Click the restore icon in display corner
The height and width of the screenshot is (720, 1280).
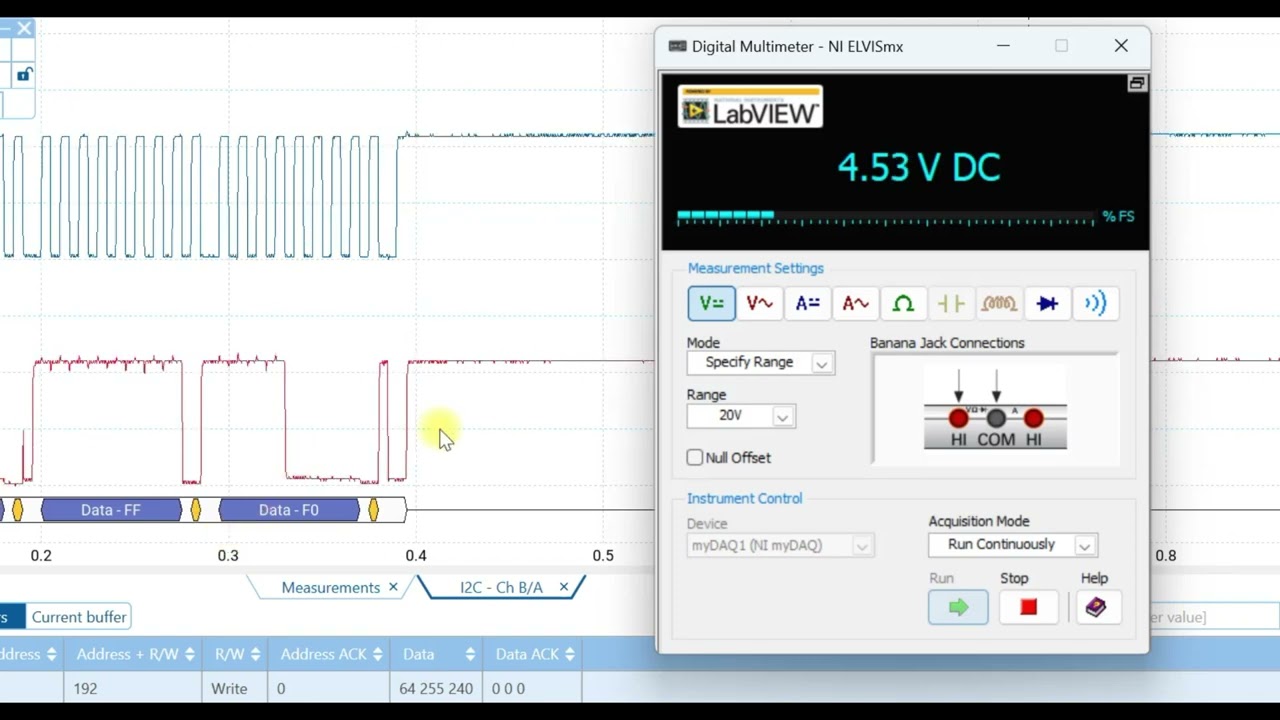[x=1137, y=84]
